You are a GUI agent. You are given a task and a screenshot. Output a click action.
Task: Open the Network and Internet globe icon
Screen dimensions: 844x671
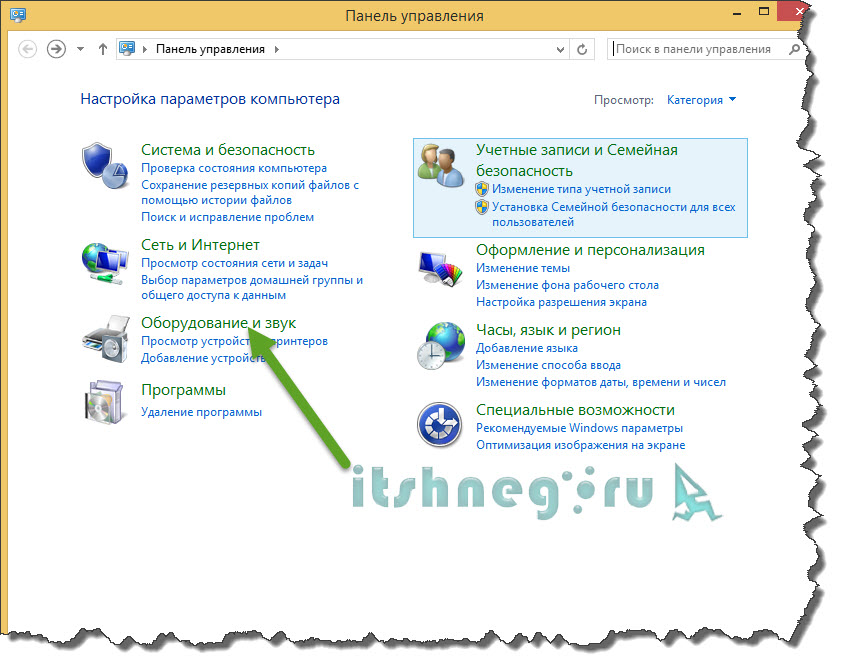[105, 263]
